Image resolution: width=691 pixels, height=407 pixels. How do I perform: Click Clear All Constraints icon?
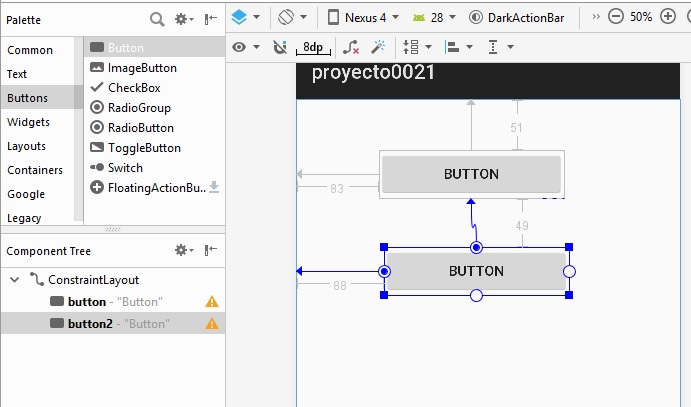[351, 47]
